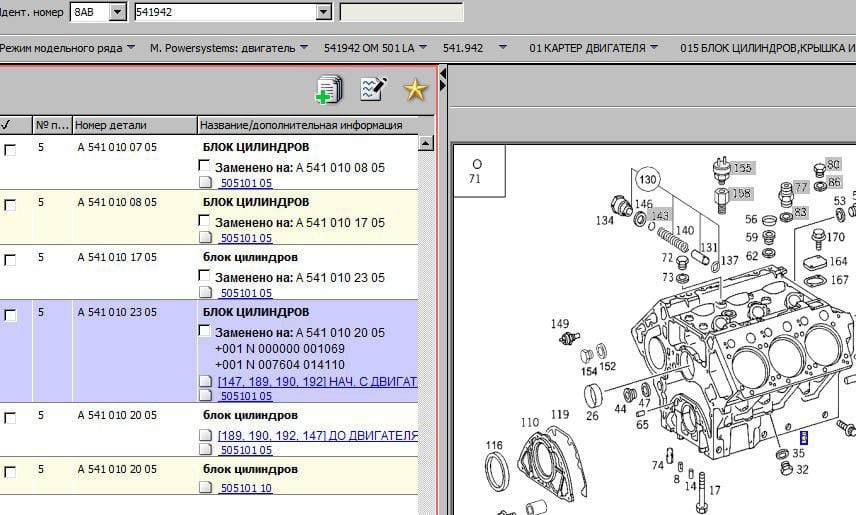Follow the '505101 10' link
This screenshot has height=515, width=856.
[x=246, y=488]
